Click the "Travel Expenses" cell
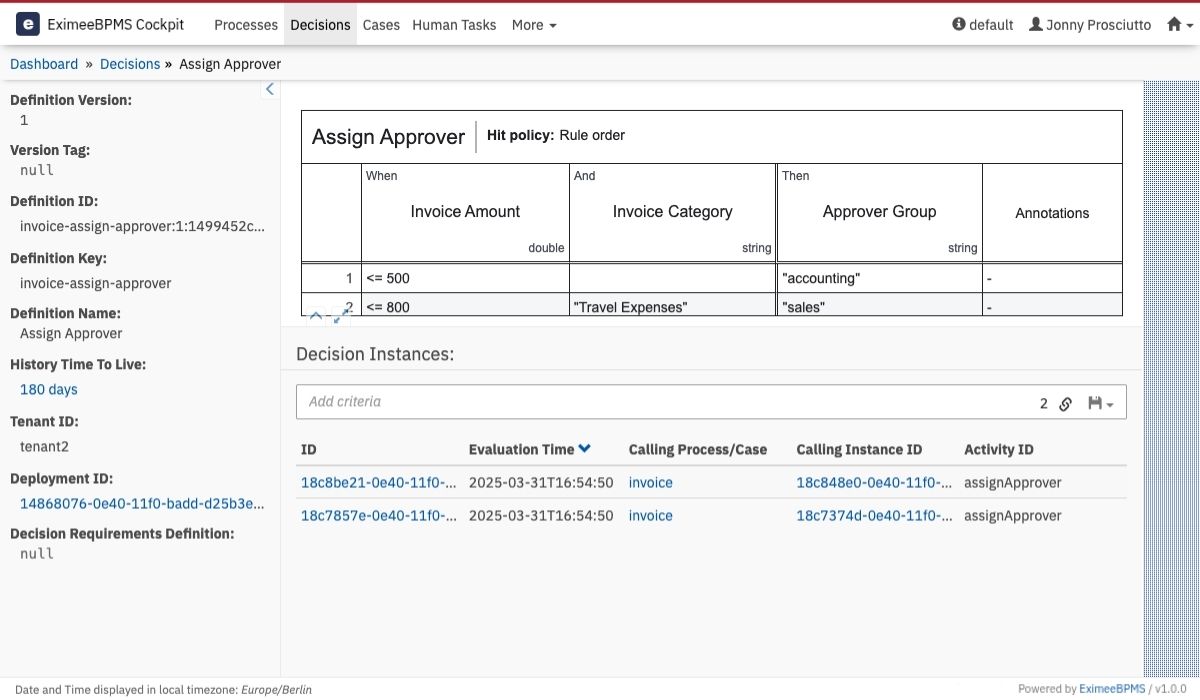 click(x=673, y=305)
